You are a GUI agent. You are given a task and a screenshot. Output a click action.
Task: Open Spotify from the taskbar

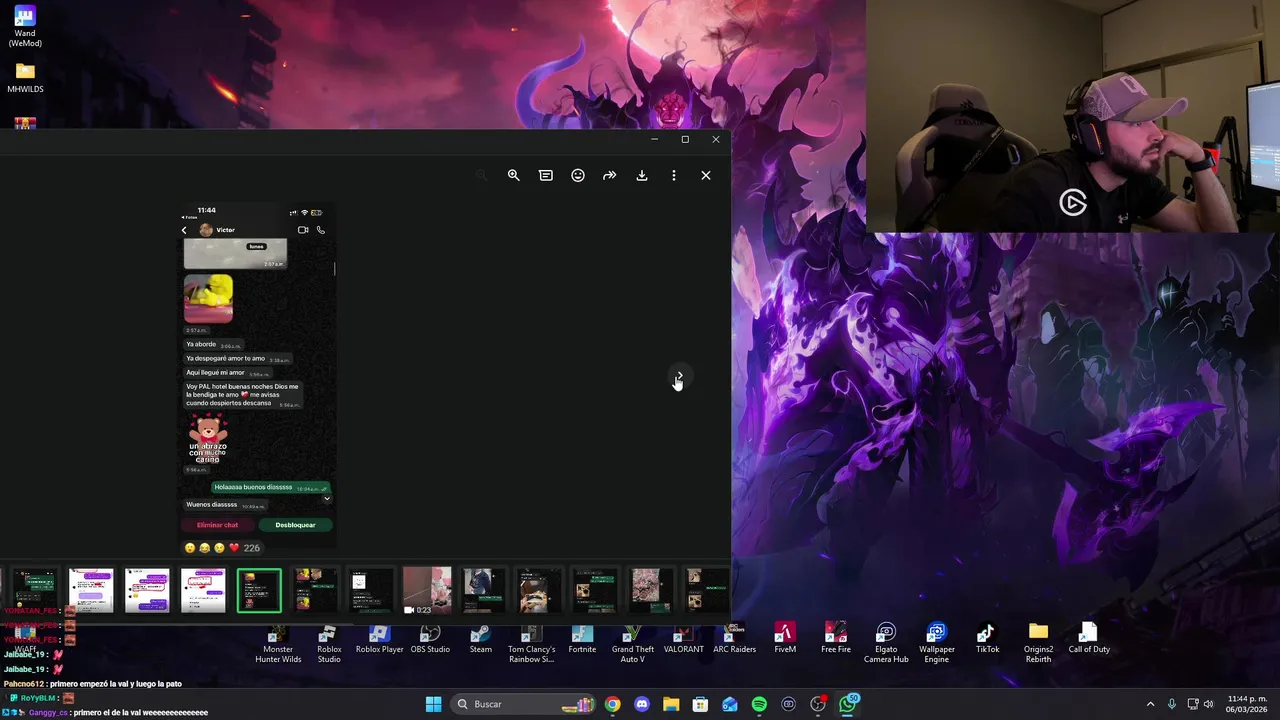coord(759,704)
